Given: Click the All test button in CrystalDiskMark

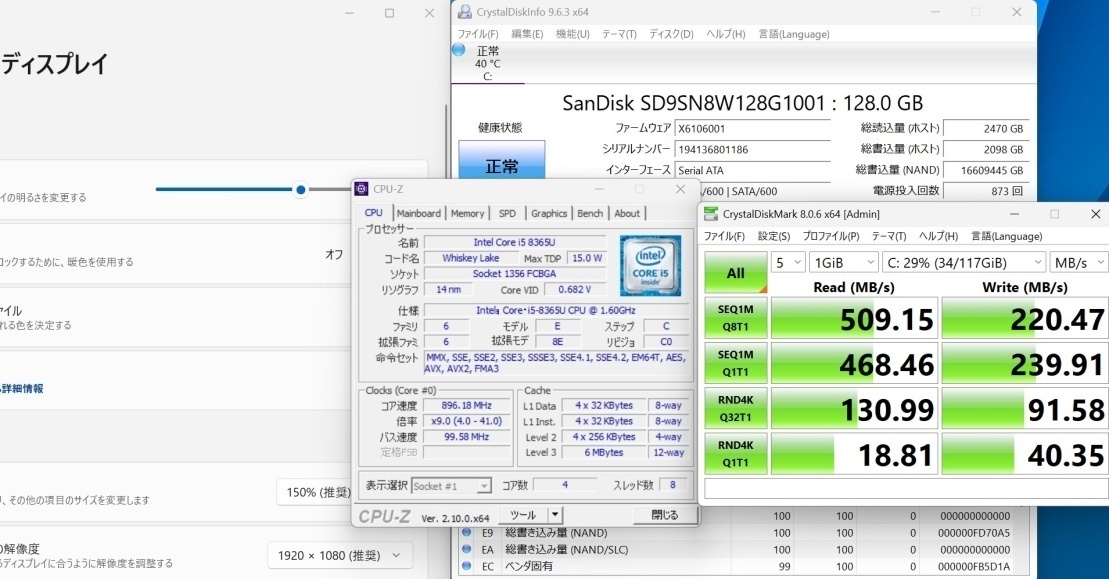Looking at the screenshot, I should (735, 271).
